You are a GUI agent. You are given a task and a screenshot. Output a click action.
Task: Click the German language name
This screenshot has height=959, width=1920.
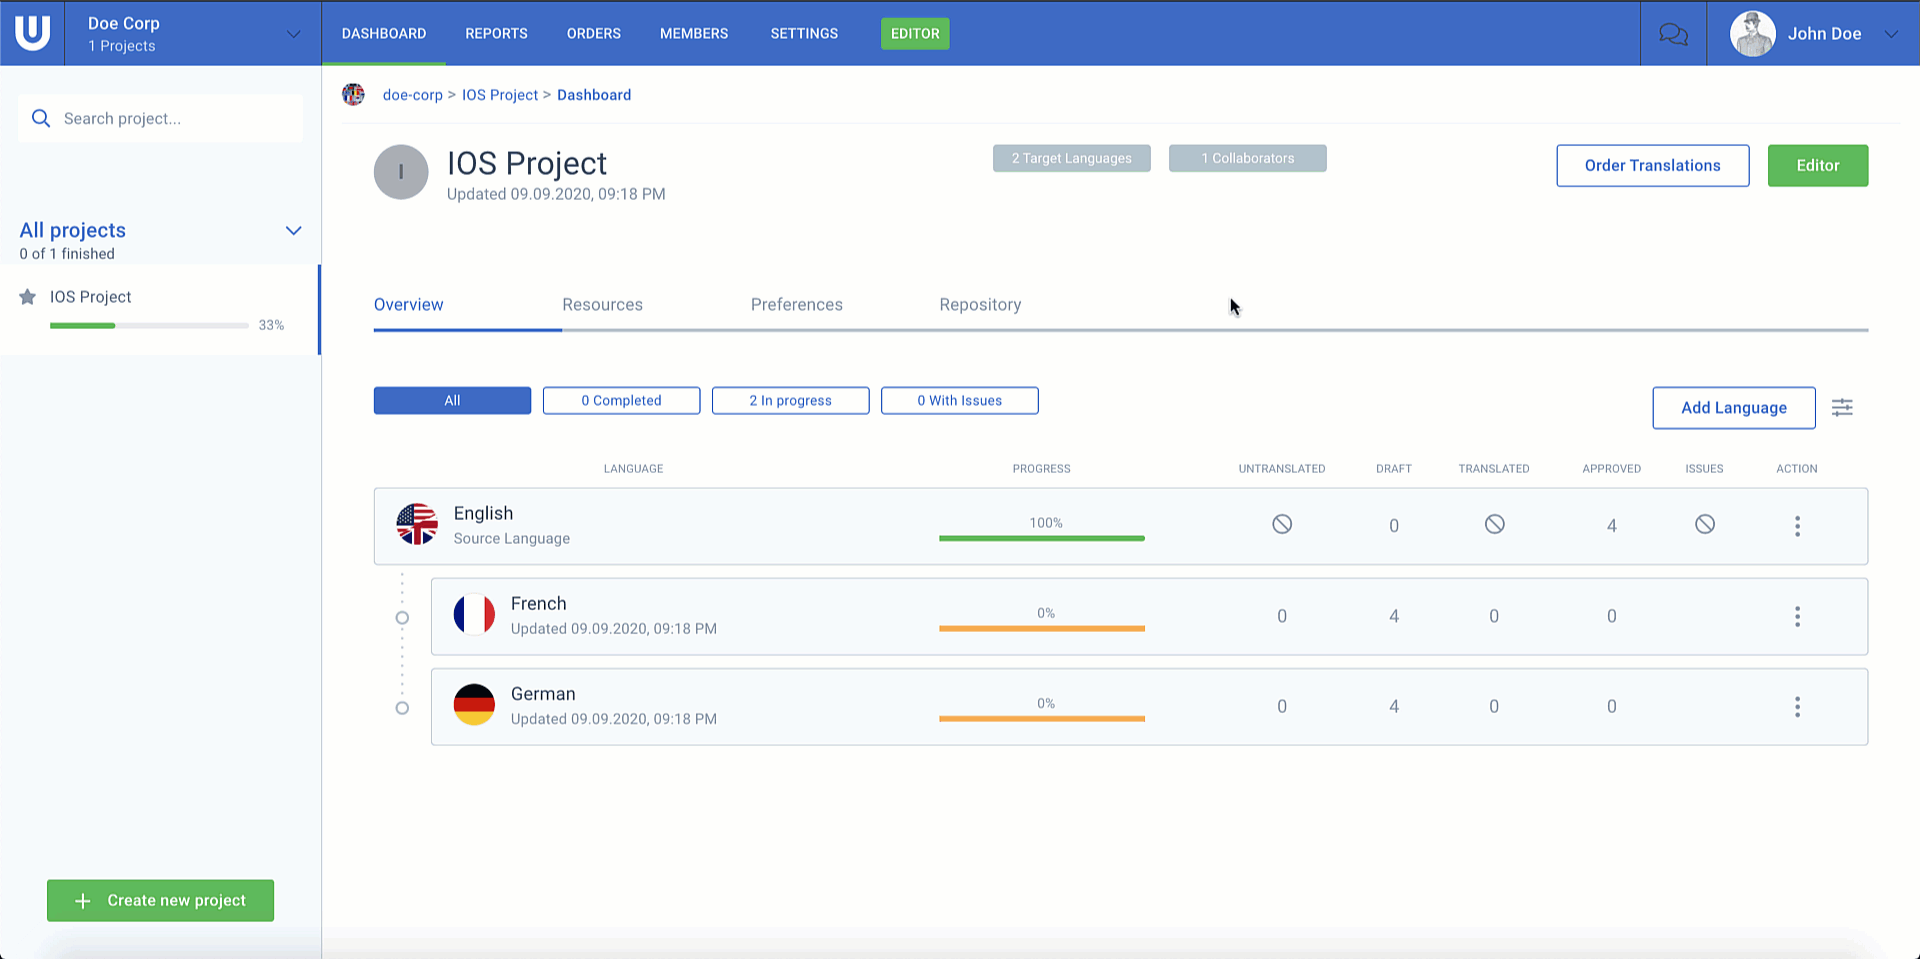(543, 694)
